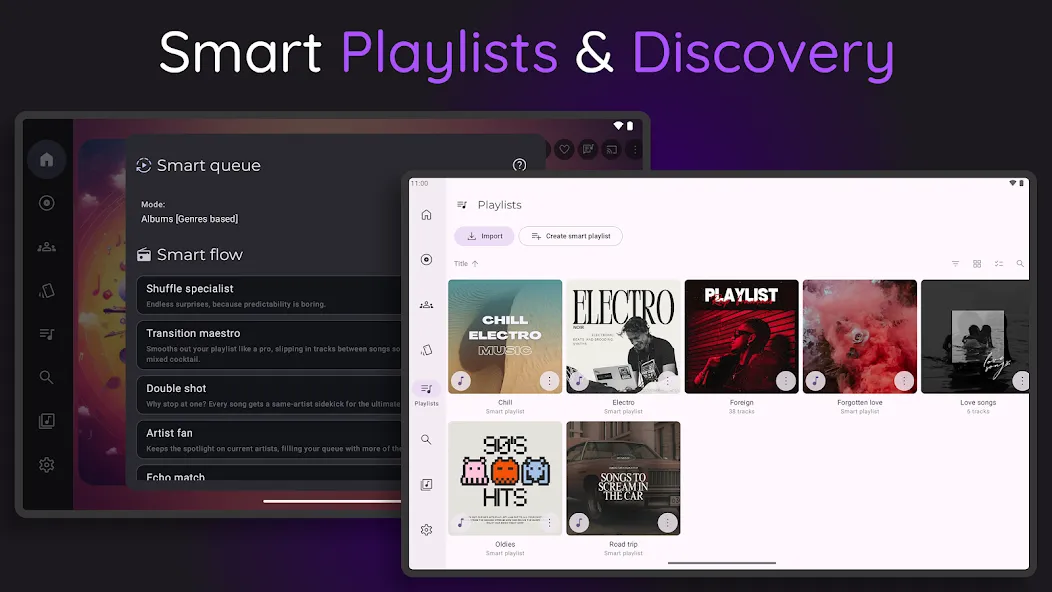Open music library icon in dark tablet sidebar
Viewport: 1052px width, 592px height.
(46, 421)
